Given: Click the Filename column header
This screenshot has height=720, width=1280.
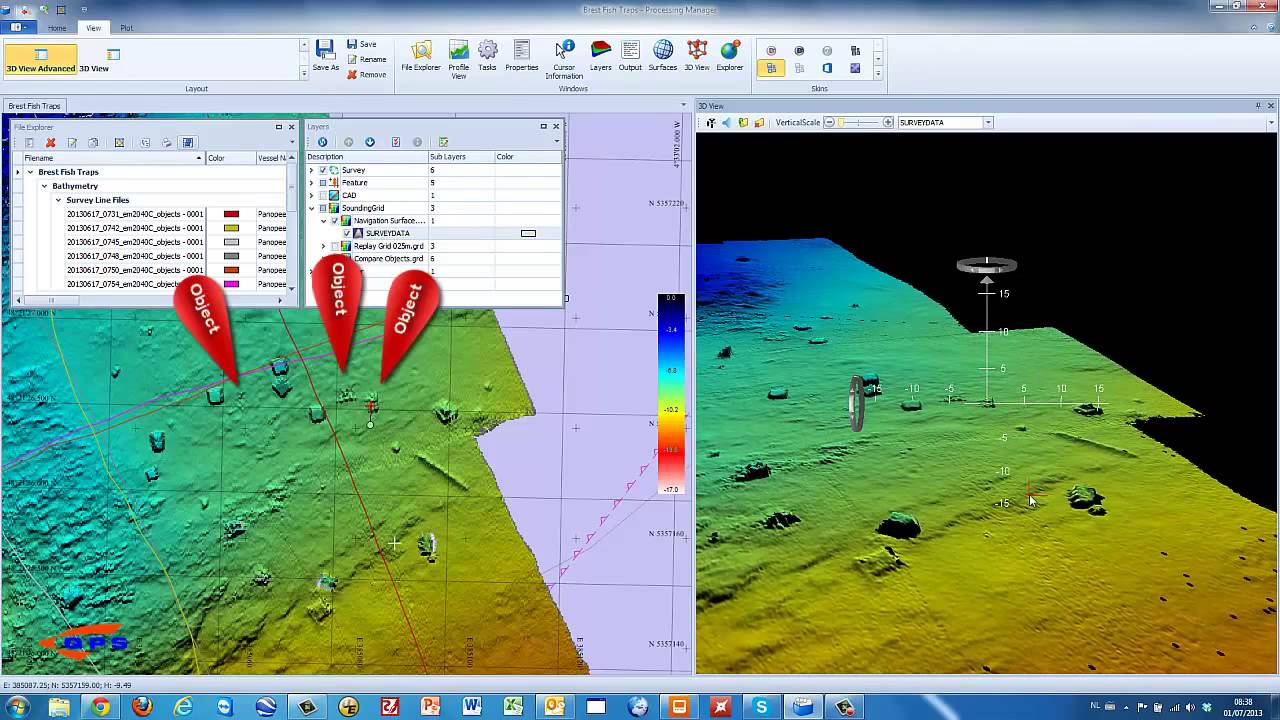Looking at the screenshot, I should tap(114, 158).
